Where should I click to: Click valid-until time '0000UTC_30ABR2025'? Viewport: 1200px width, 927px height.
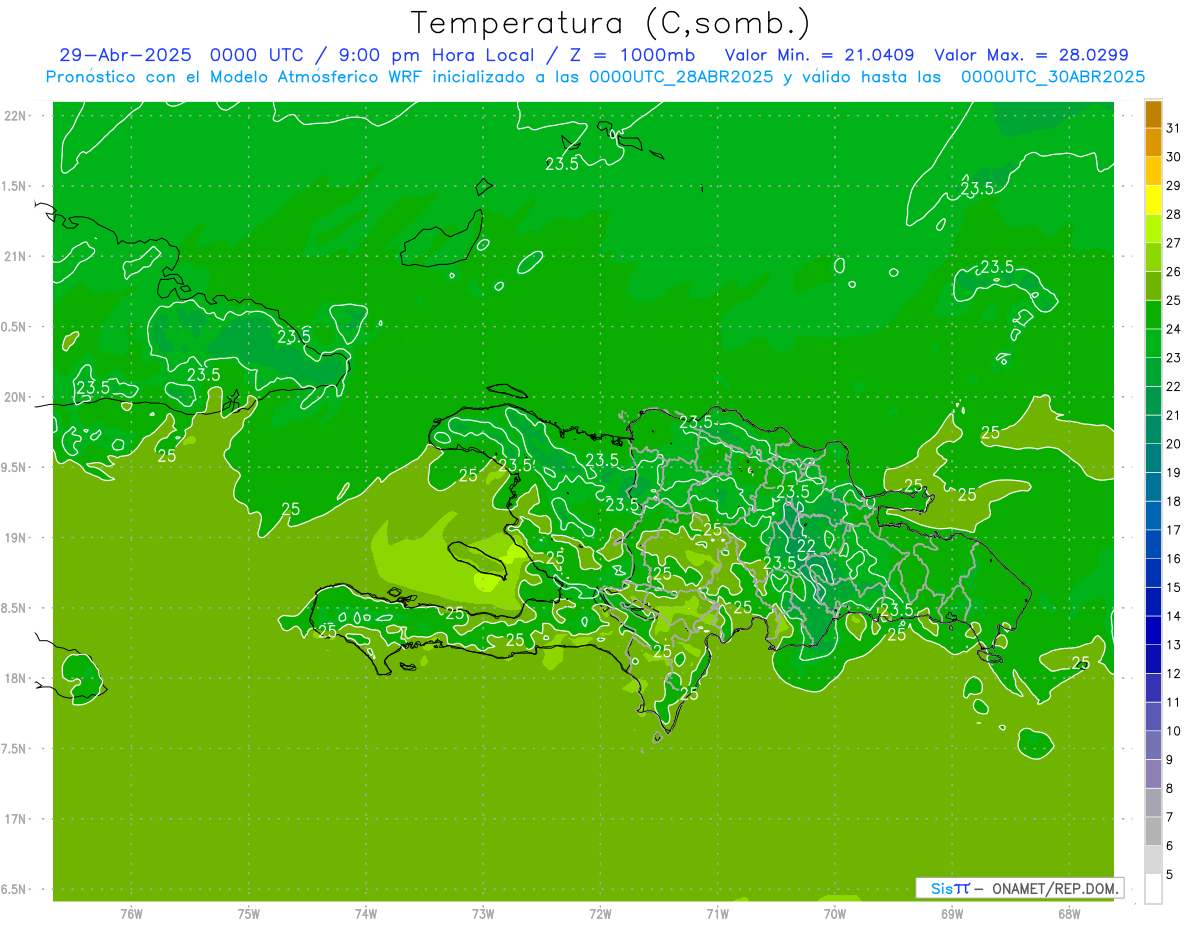1053,77
